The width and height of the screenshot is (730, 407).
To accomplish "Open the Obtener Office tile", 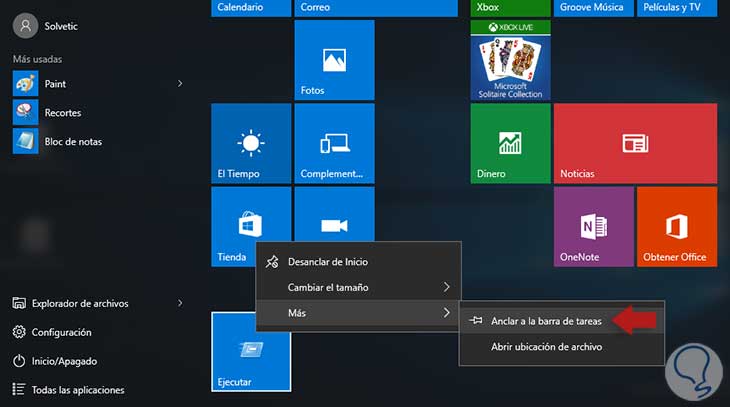I will coord(677,227).
